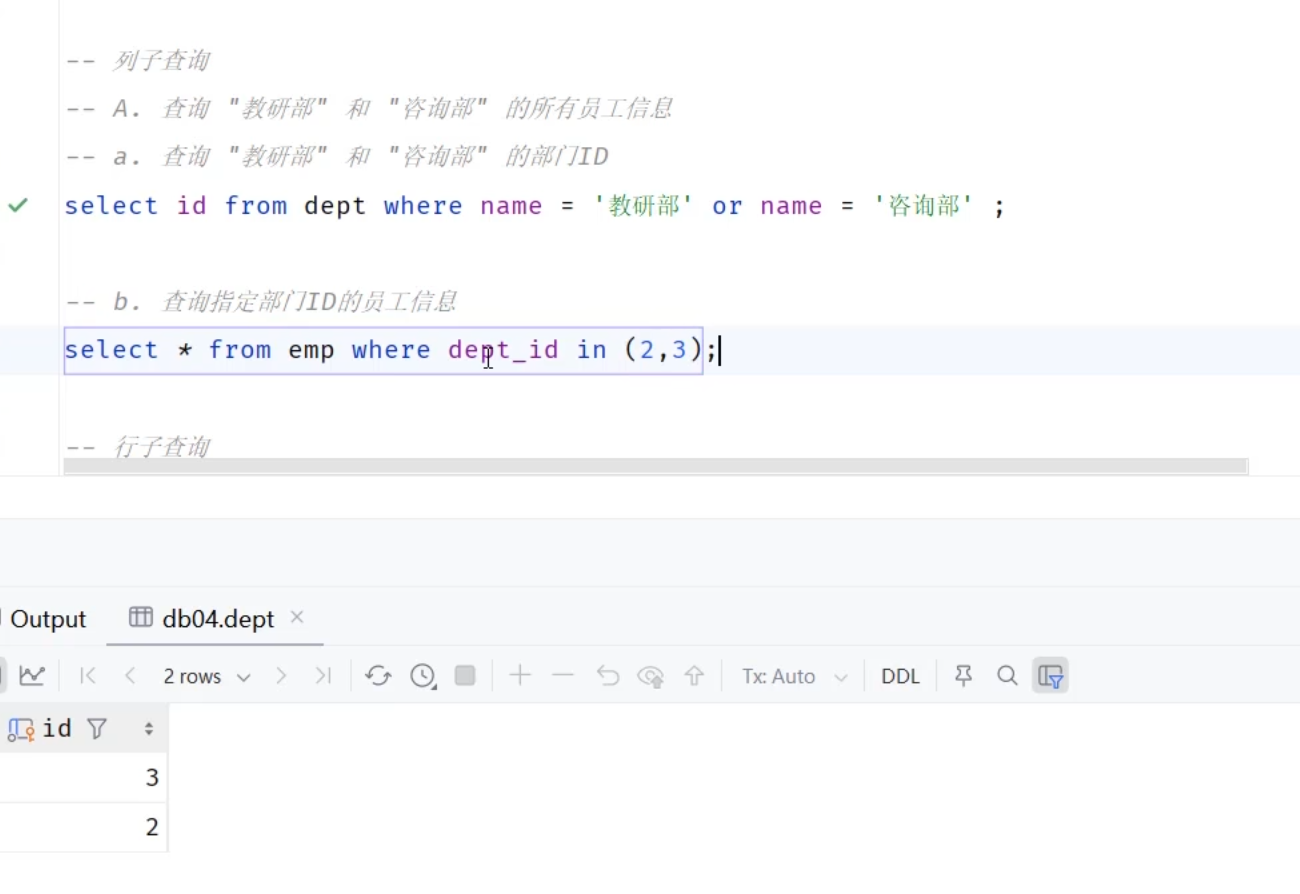Switch to the Output tab
Image resolution: width=1300 pixels, height=894 pixels.
point(47,619)
